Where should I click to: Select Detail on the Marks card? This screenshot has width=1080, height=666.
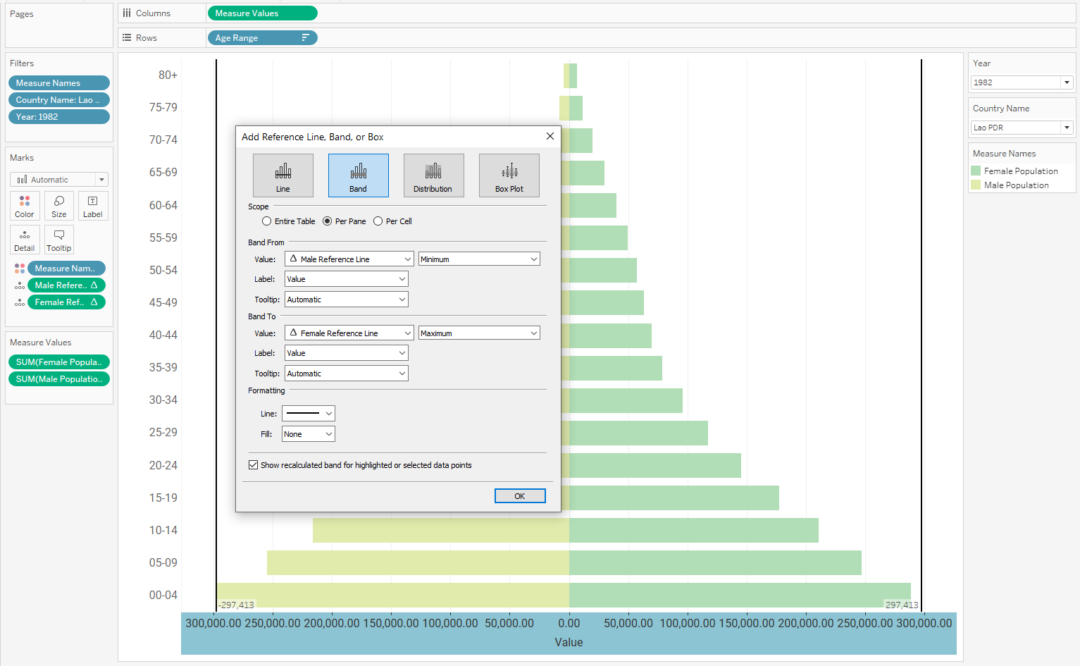24,241
